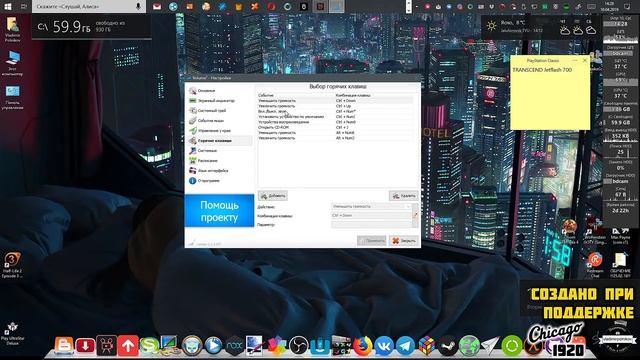The height and width of the screenshot is (360, 640).
Task: Open colorful flower photos icon in dock
Action: point(277,346)
